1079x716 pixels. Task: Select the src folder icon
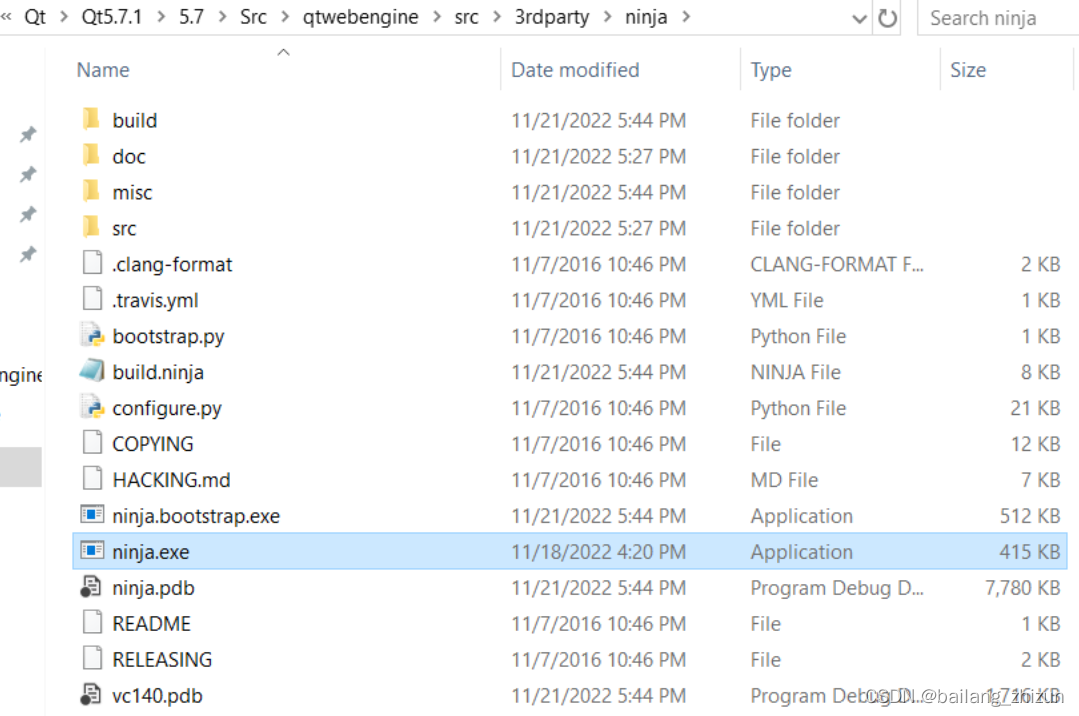(91, 227)
